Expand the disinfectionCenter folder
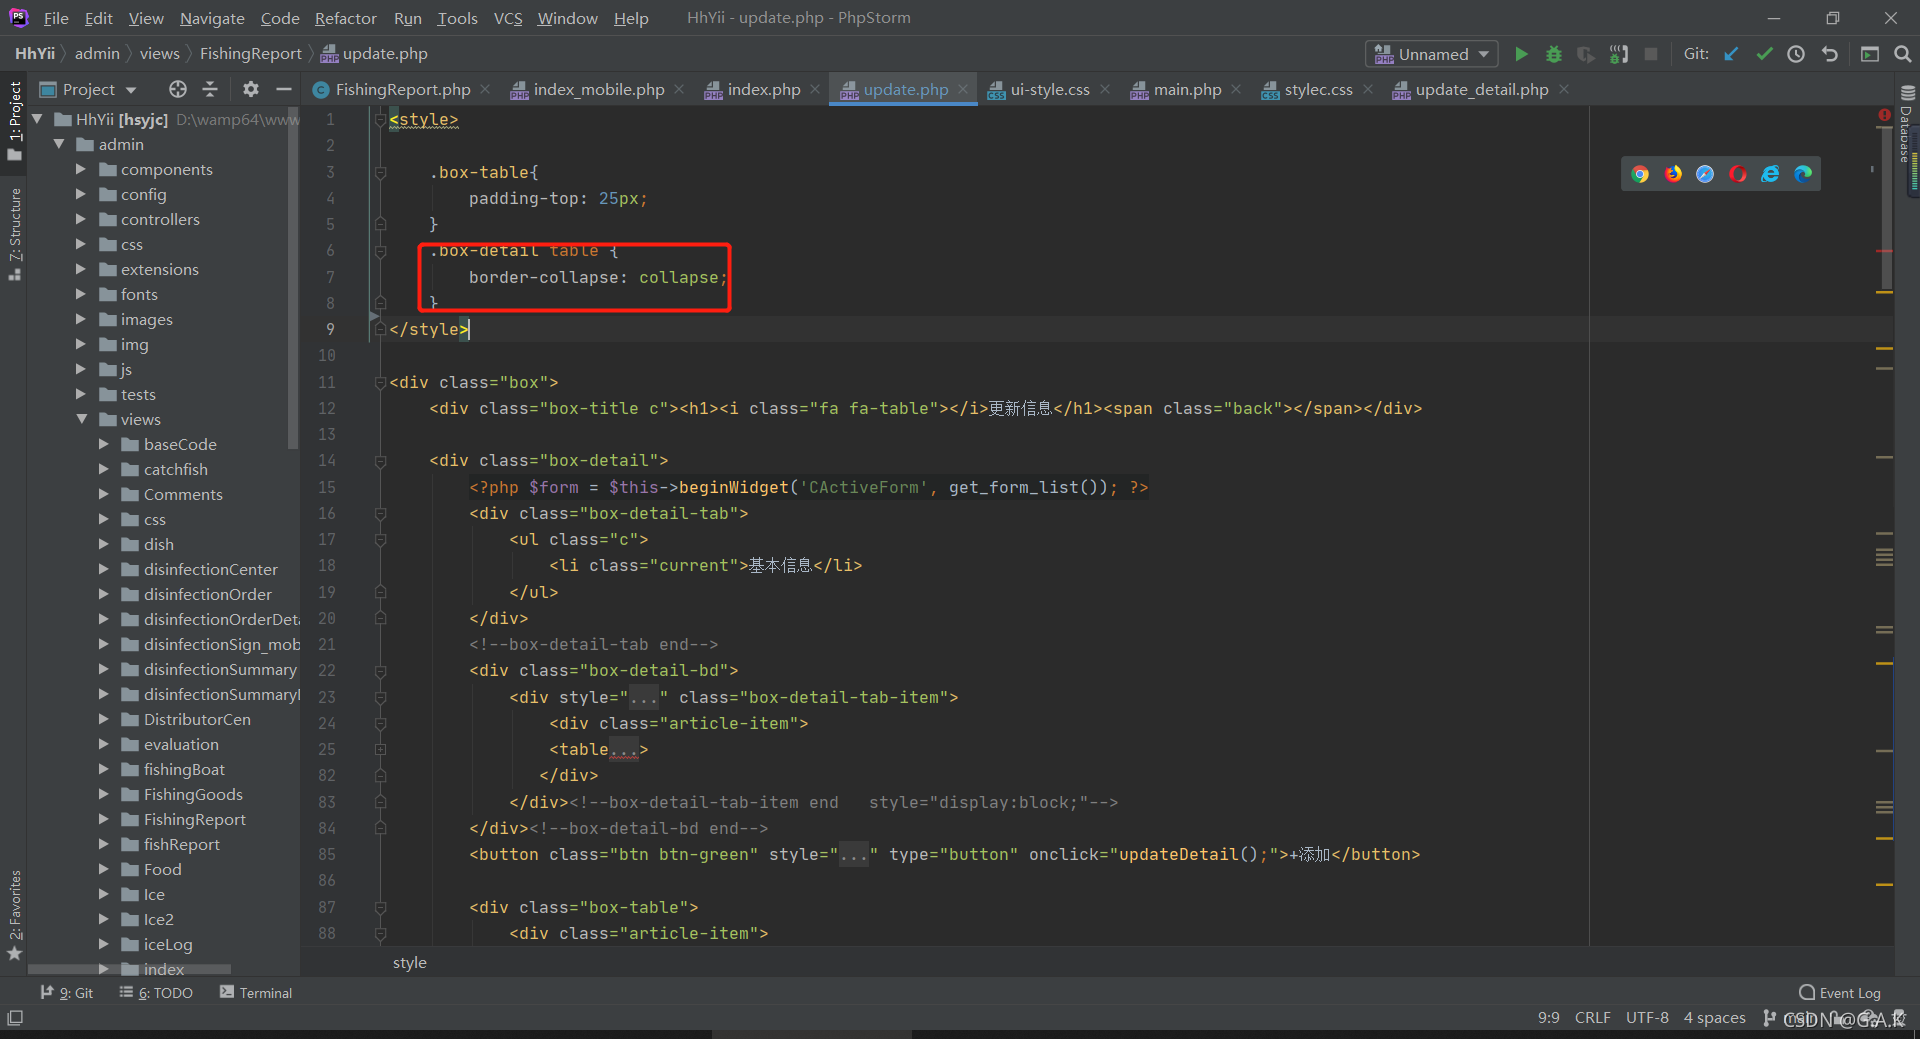Viewport: 1920px width, 1039px height. [x=103, y=569]
